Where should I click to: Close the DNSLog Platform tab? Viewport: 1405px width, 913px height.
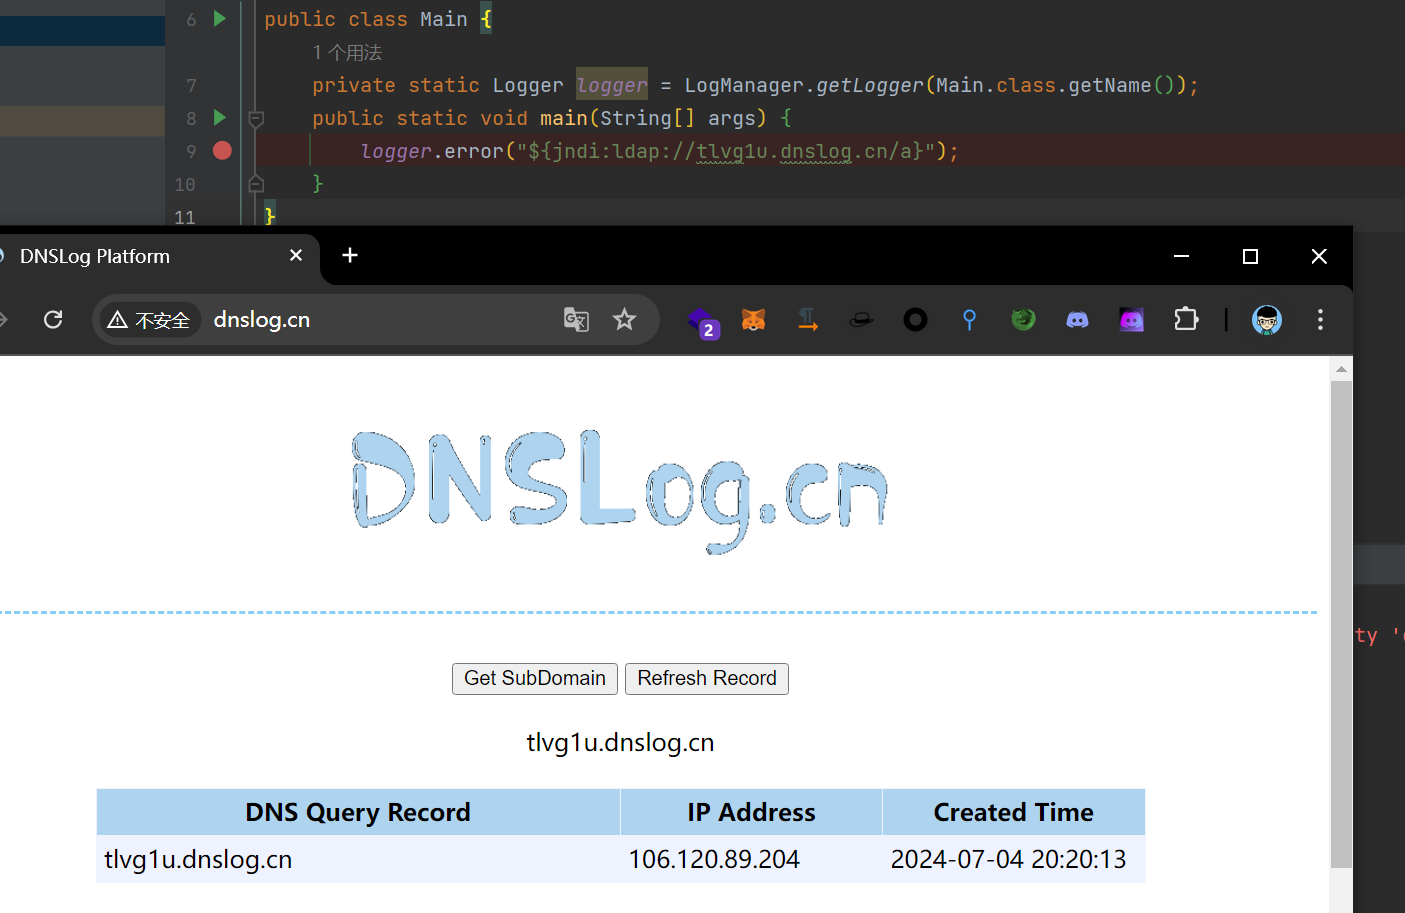click(296, 256)
